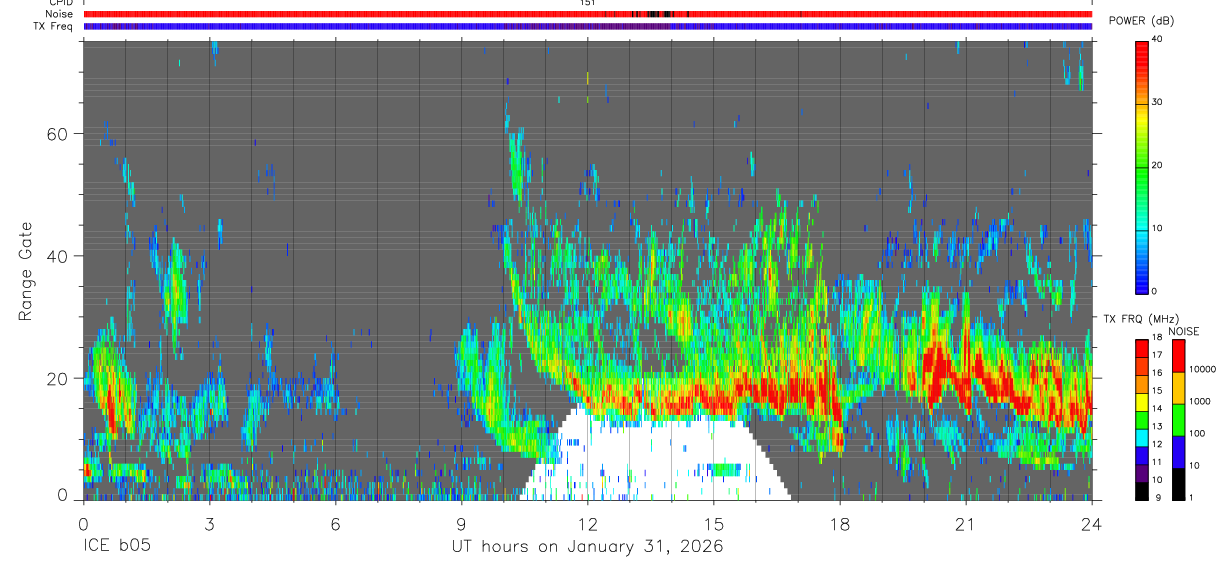
Task: Click the UT hours on January 31, 2026 title
Action: 587,547
